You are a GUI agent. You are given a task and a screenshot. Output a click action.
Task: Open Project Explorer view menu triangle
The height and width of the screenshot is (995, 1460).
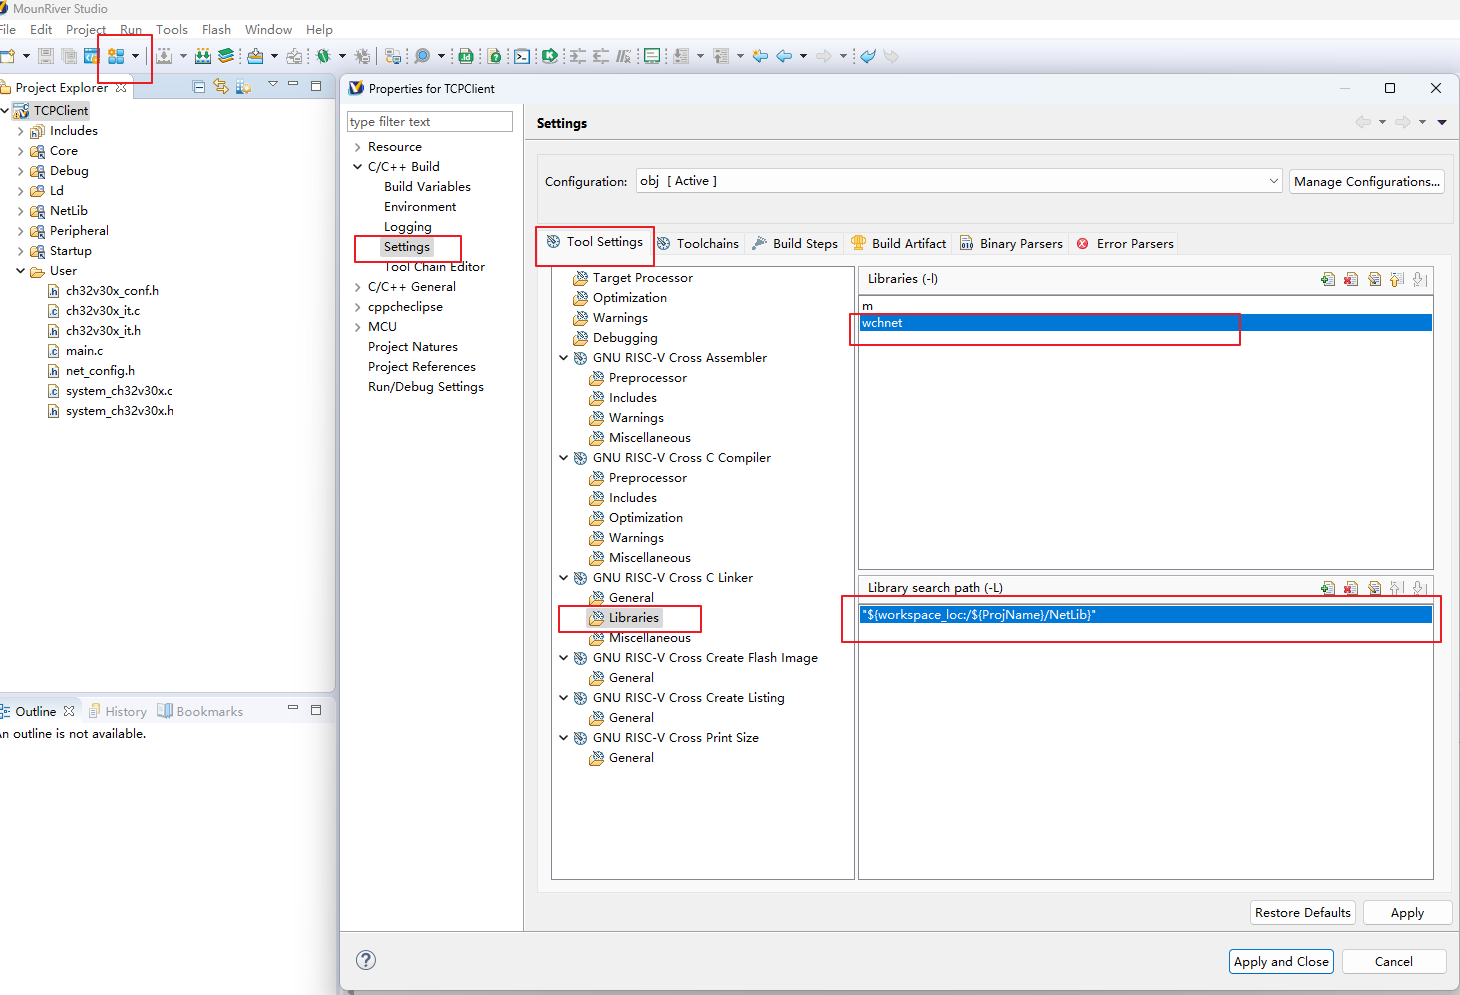point(272,84)
